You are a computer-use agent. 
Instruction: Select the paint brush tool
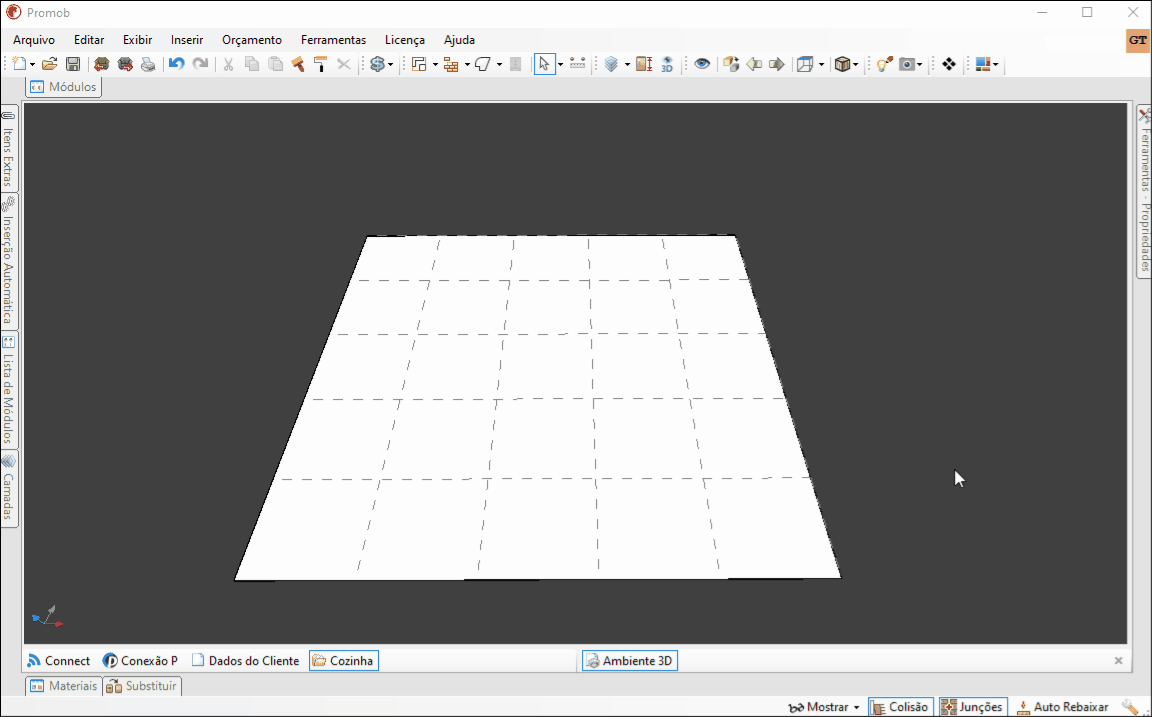(x=298, y=64)
